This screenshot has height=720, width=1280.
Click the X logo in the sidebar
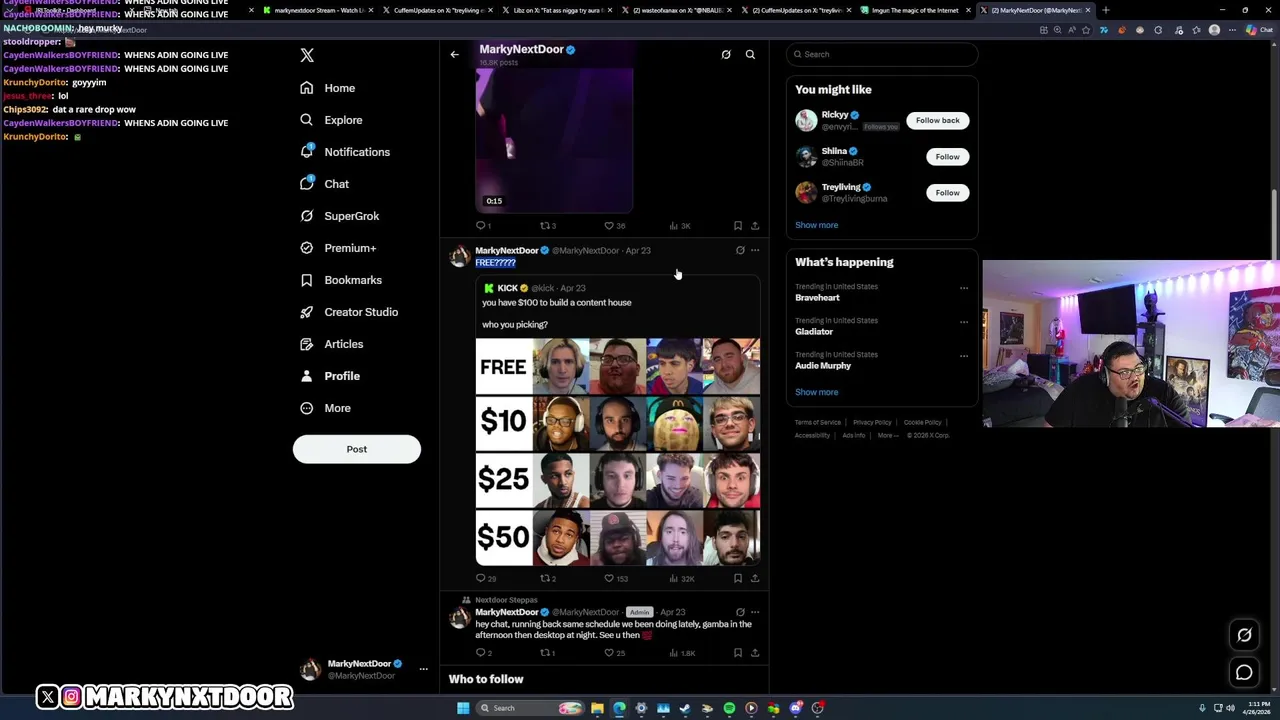307,56
